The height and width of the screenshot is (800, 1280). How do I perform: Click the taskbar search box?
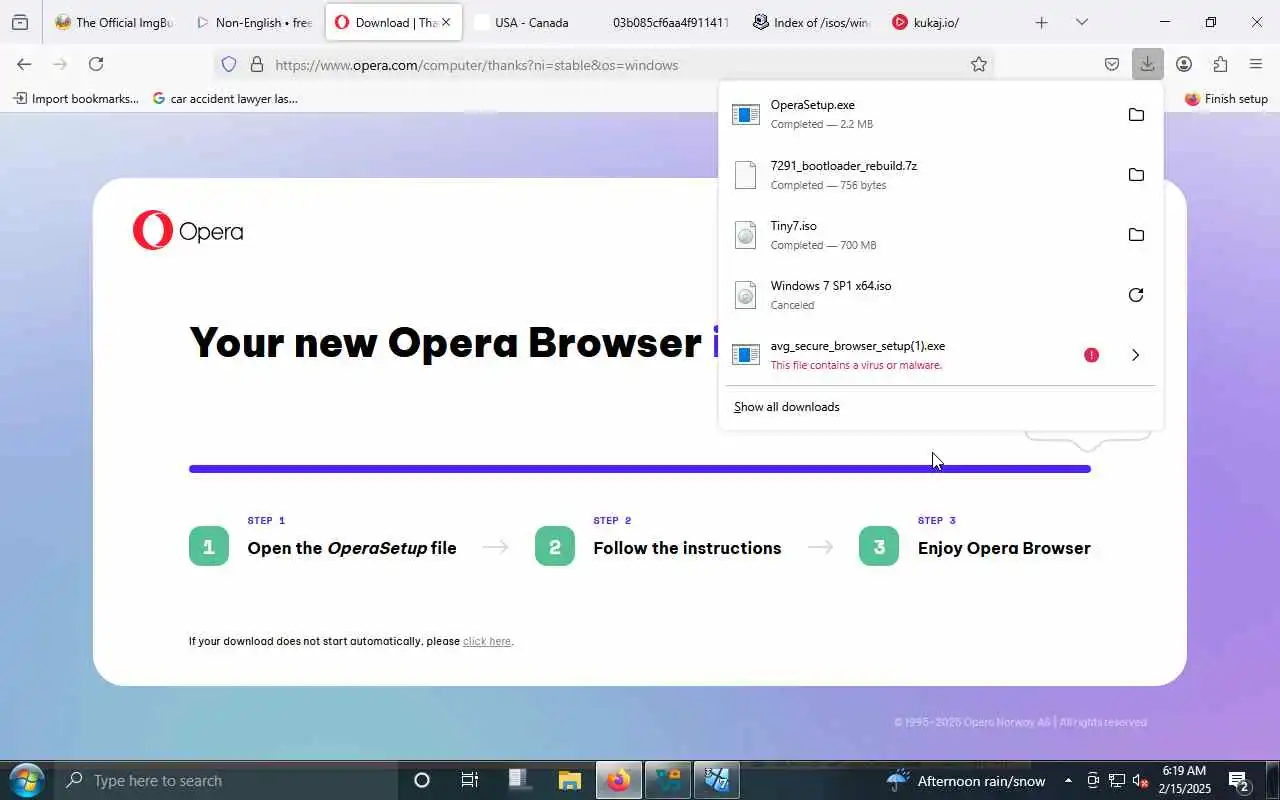coord(226,780)
